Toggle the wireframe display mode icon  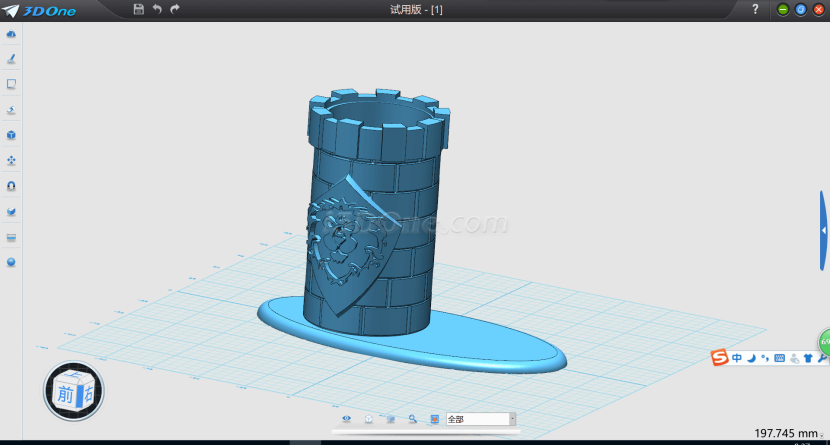tap(369, 419)
